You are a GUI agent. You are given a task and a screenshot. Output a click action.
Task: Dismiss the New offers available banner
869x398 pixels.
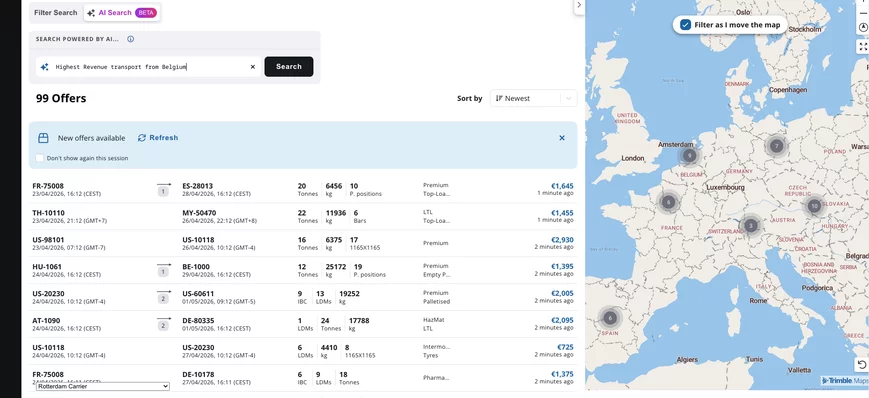tap(562, 138)
